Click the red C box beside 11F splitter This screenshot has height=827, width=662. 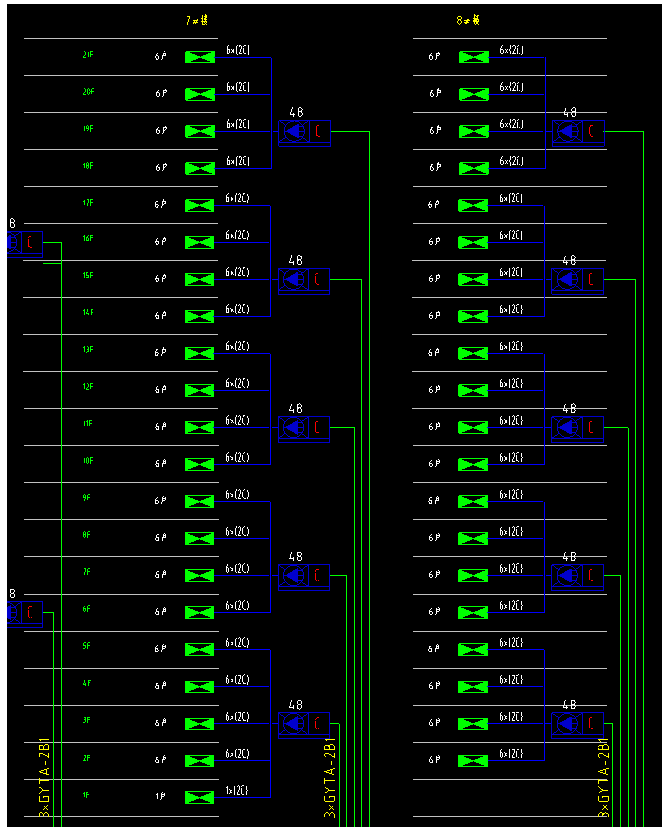[318, 428]
